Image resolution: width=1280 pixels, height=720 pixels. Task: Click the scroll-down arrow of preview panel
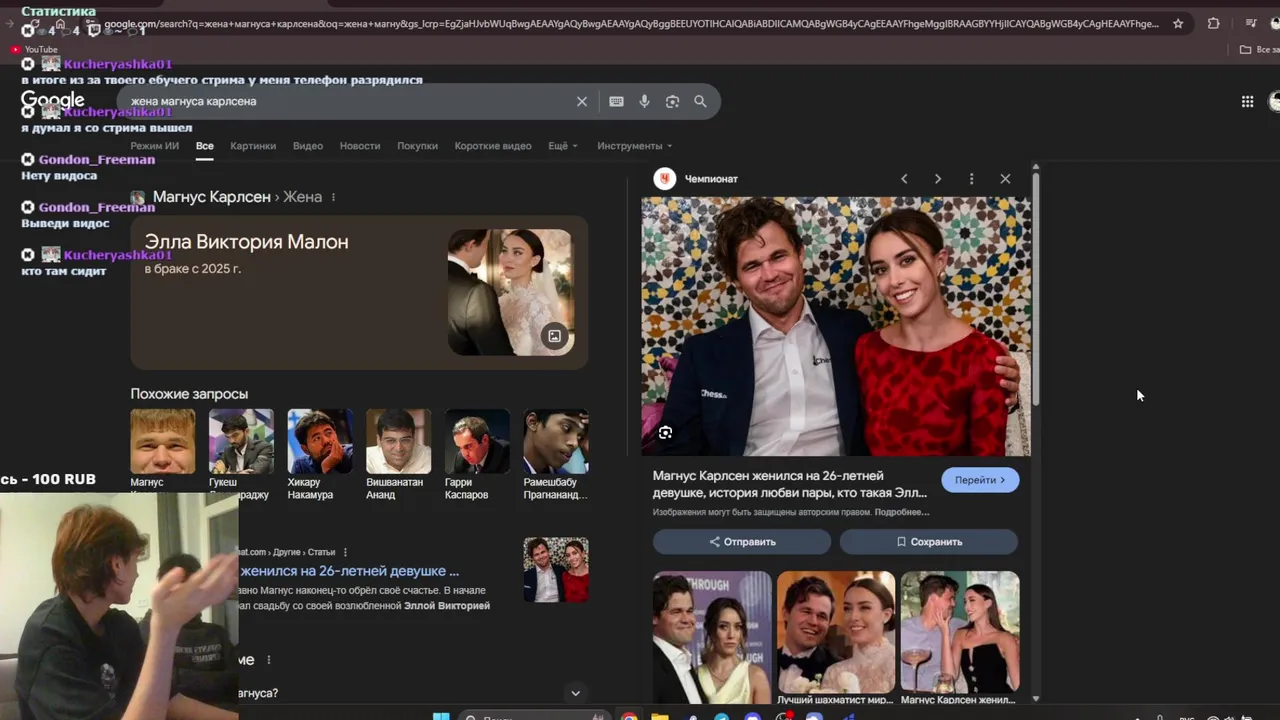click(x=1036, y=698)
